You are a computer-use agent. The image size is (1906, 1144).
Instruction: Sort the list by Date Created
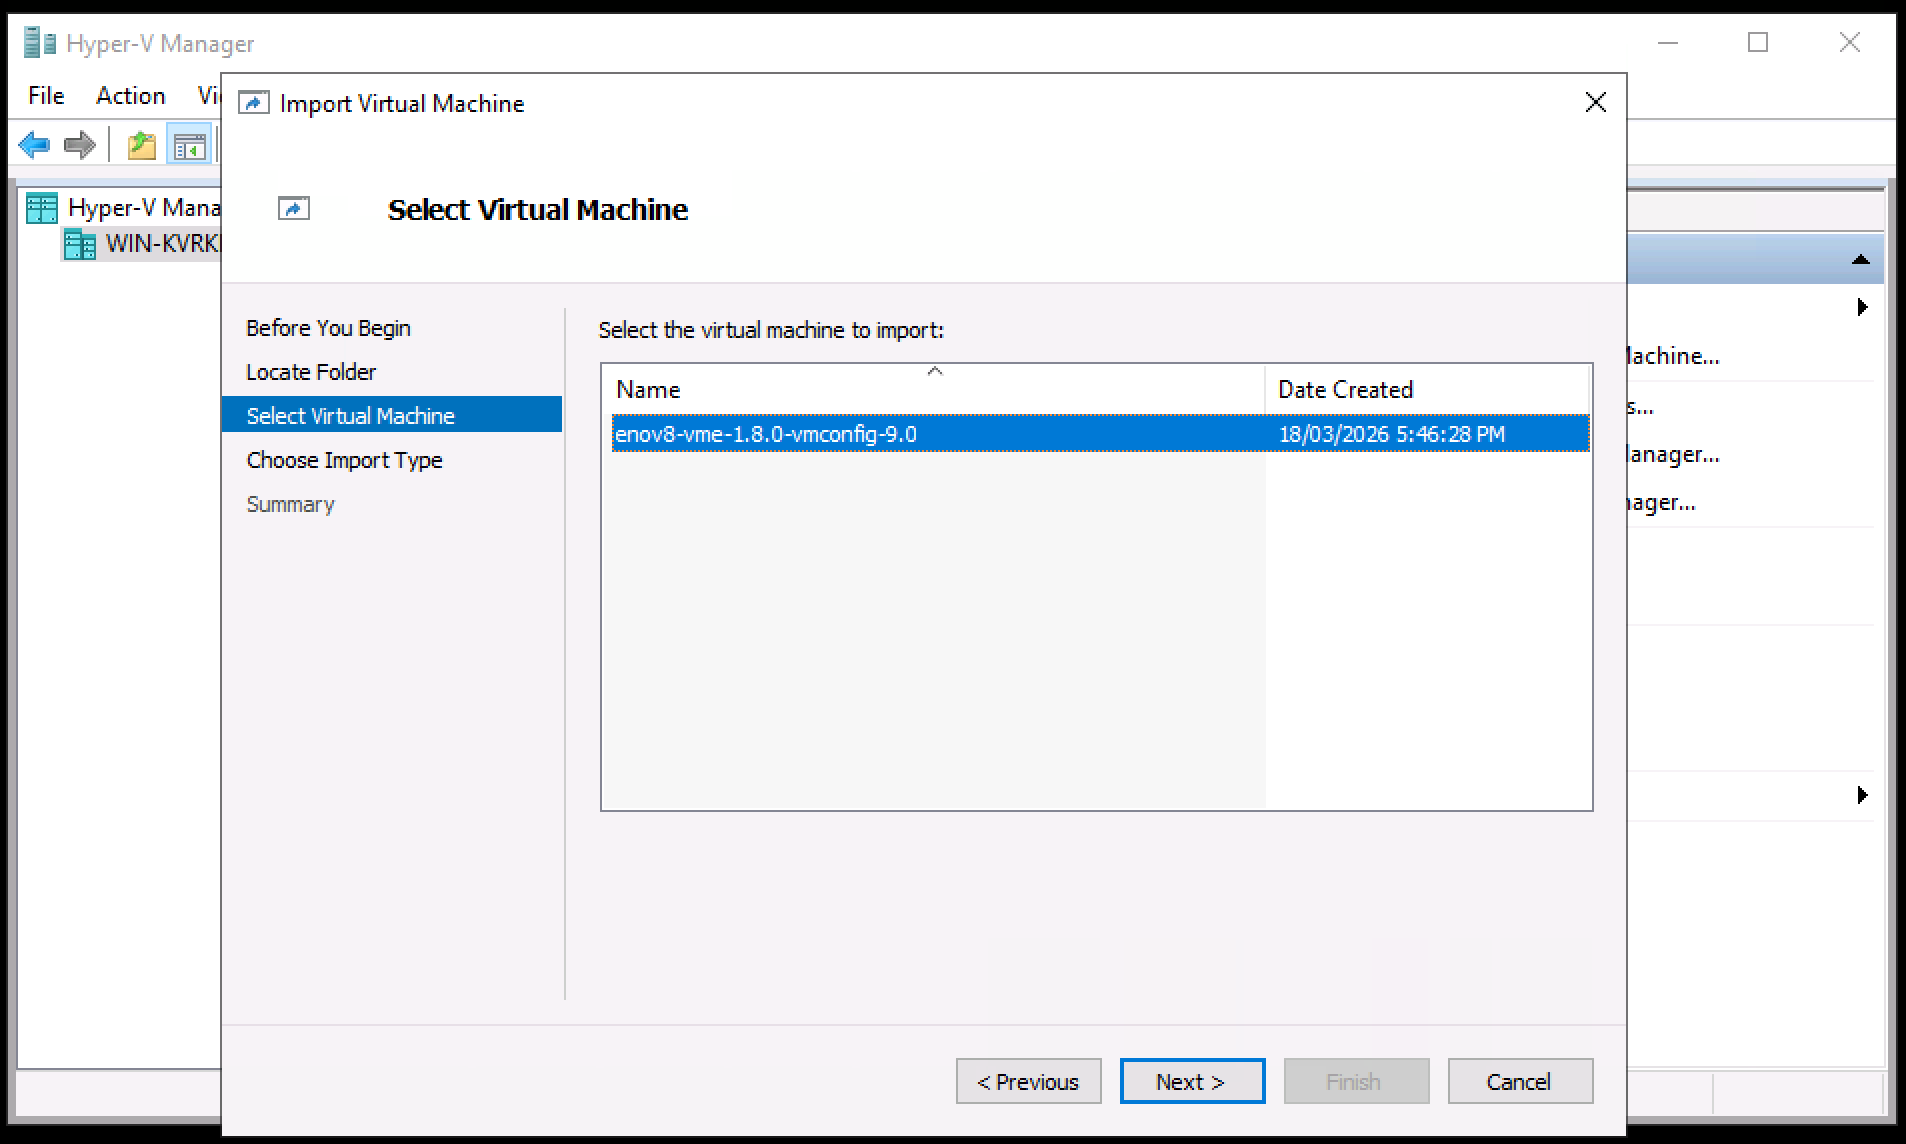(x=1345, y=389)
